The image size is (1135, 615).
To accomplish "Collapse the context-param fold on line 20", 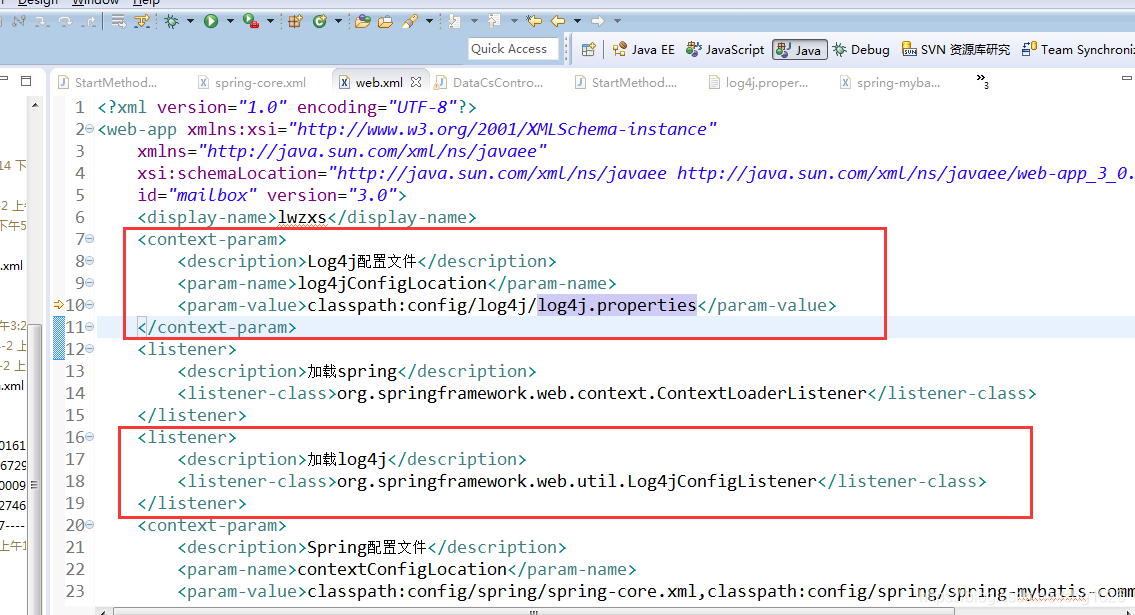I will [x=90, y=525].
